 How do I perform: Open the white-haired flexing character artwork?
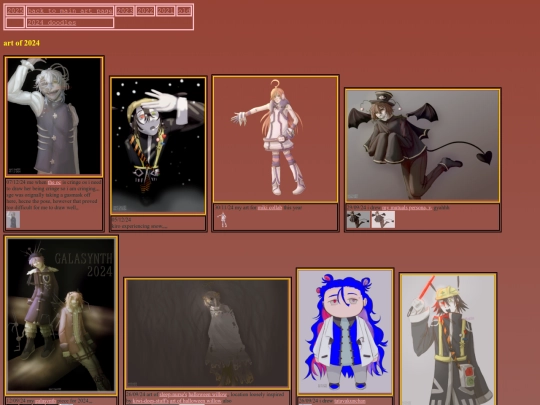(54, 116)
